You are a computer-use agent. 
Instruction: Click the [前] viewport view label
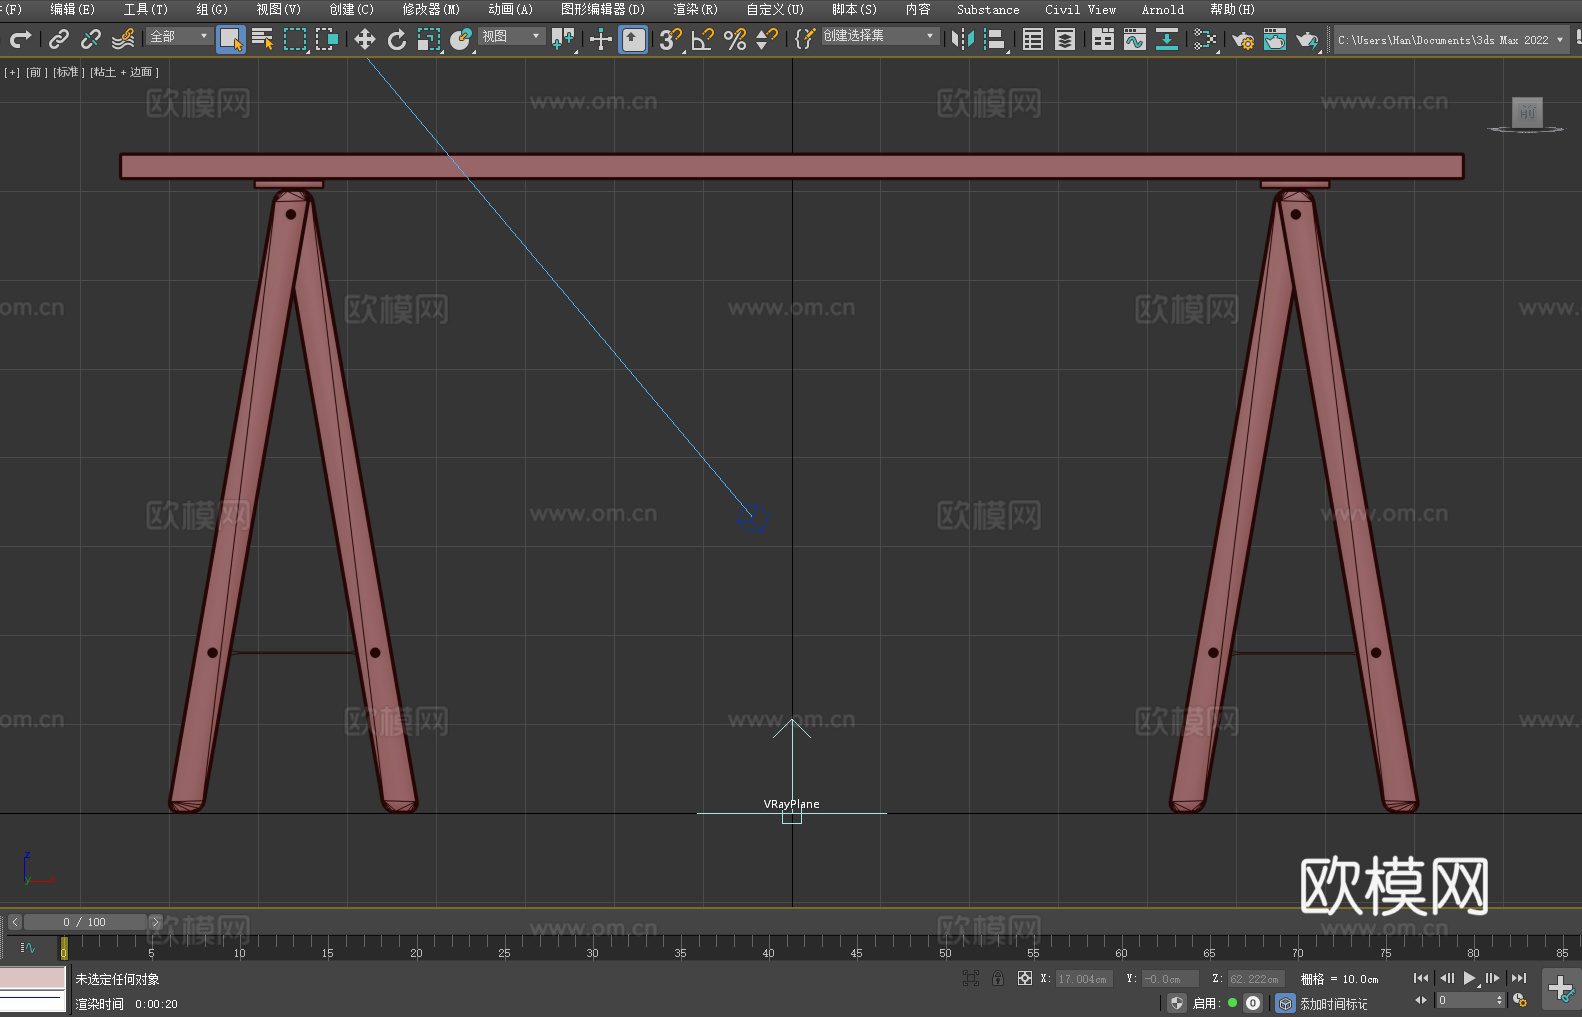point(37,72)
